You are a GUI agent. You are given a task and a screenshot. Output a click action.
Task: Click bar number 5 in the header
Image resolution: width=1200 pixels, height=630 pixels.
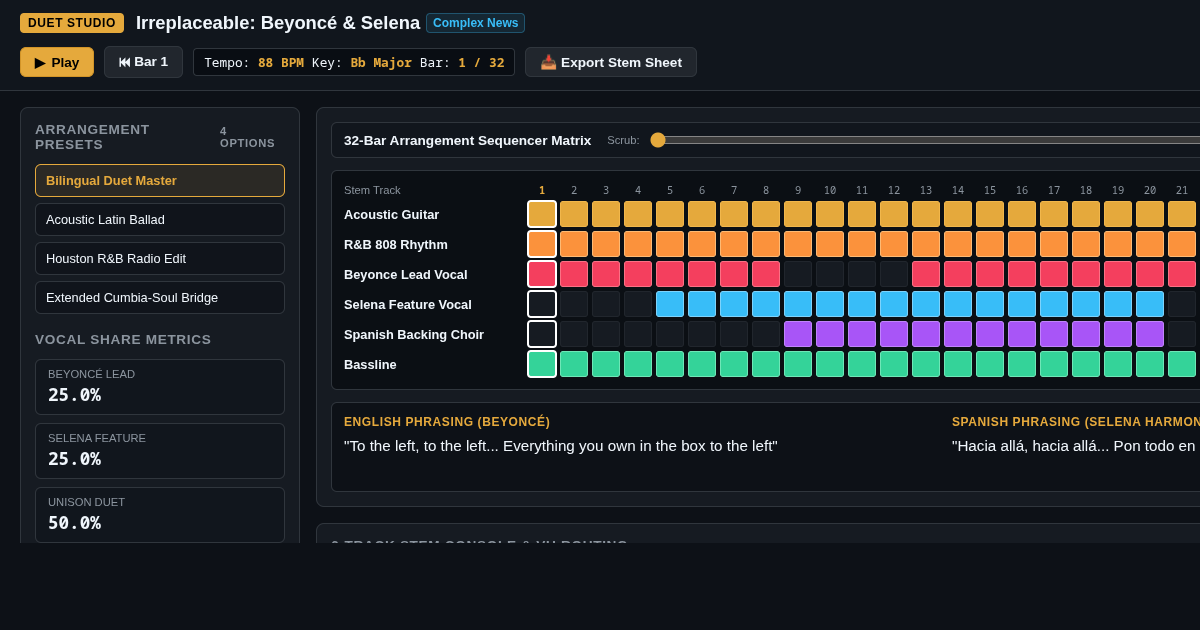pyautogui.click(x=670, y=190)
